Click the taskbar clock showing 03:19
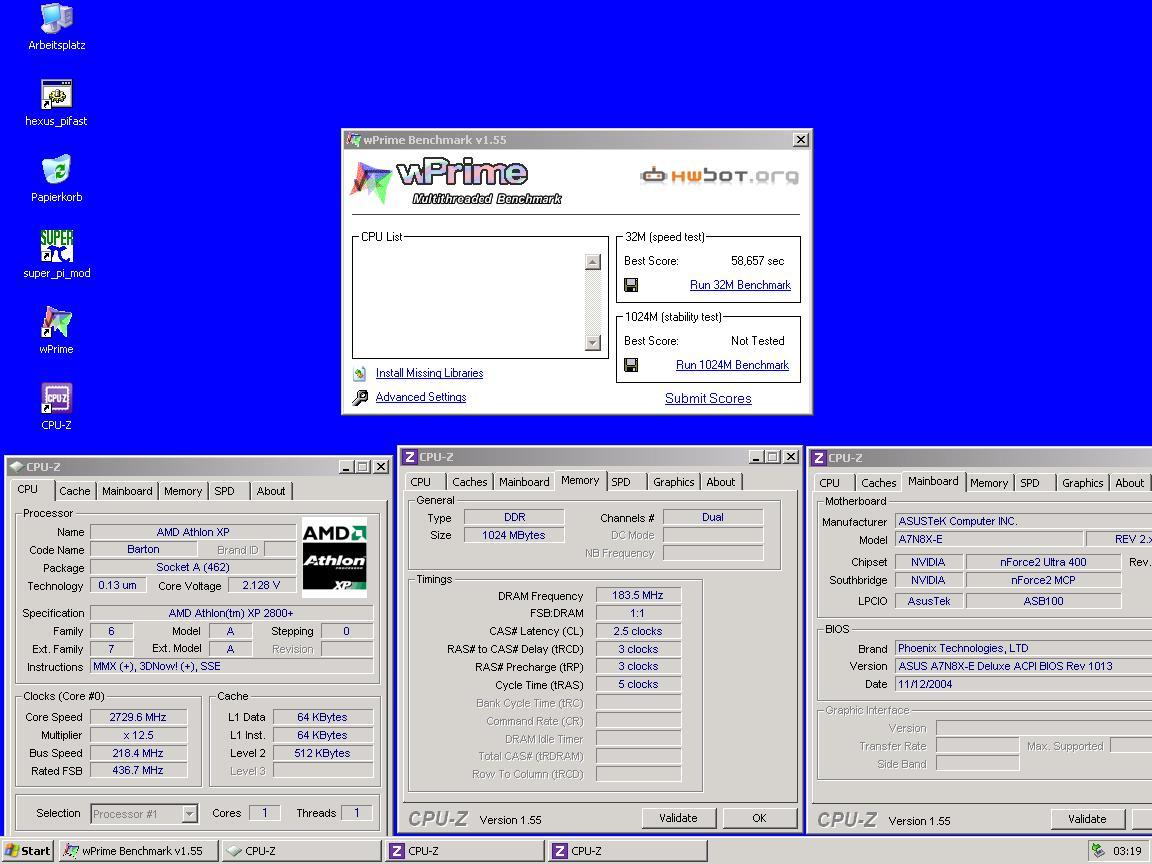Image resolution: width=1152 pixels, height=864 pixels. [x=1127, y=851]
